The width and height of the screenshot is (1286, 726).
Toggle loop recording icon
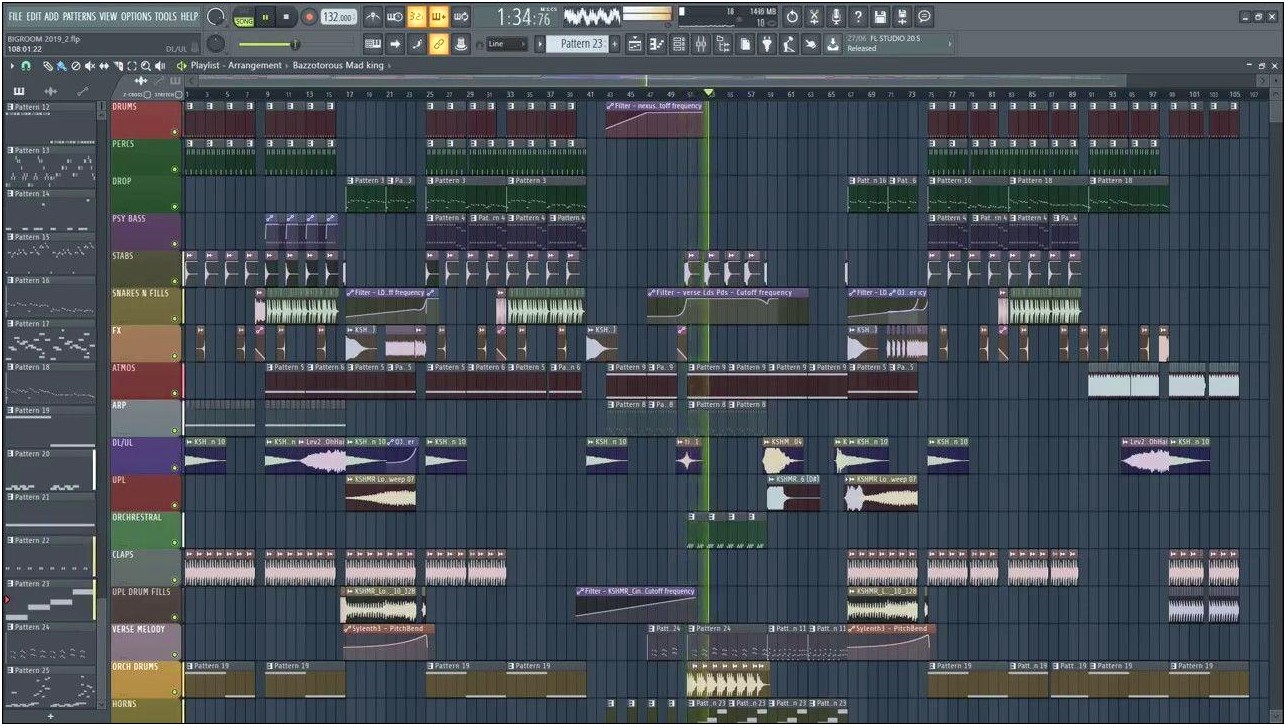(x=461, y=17)
